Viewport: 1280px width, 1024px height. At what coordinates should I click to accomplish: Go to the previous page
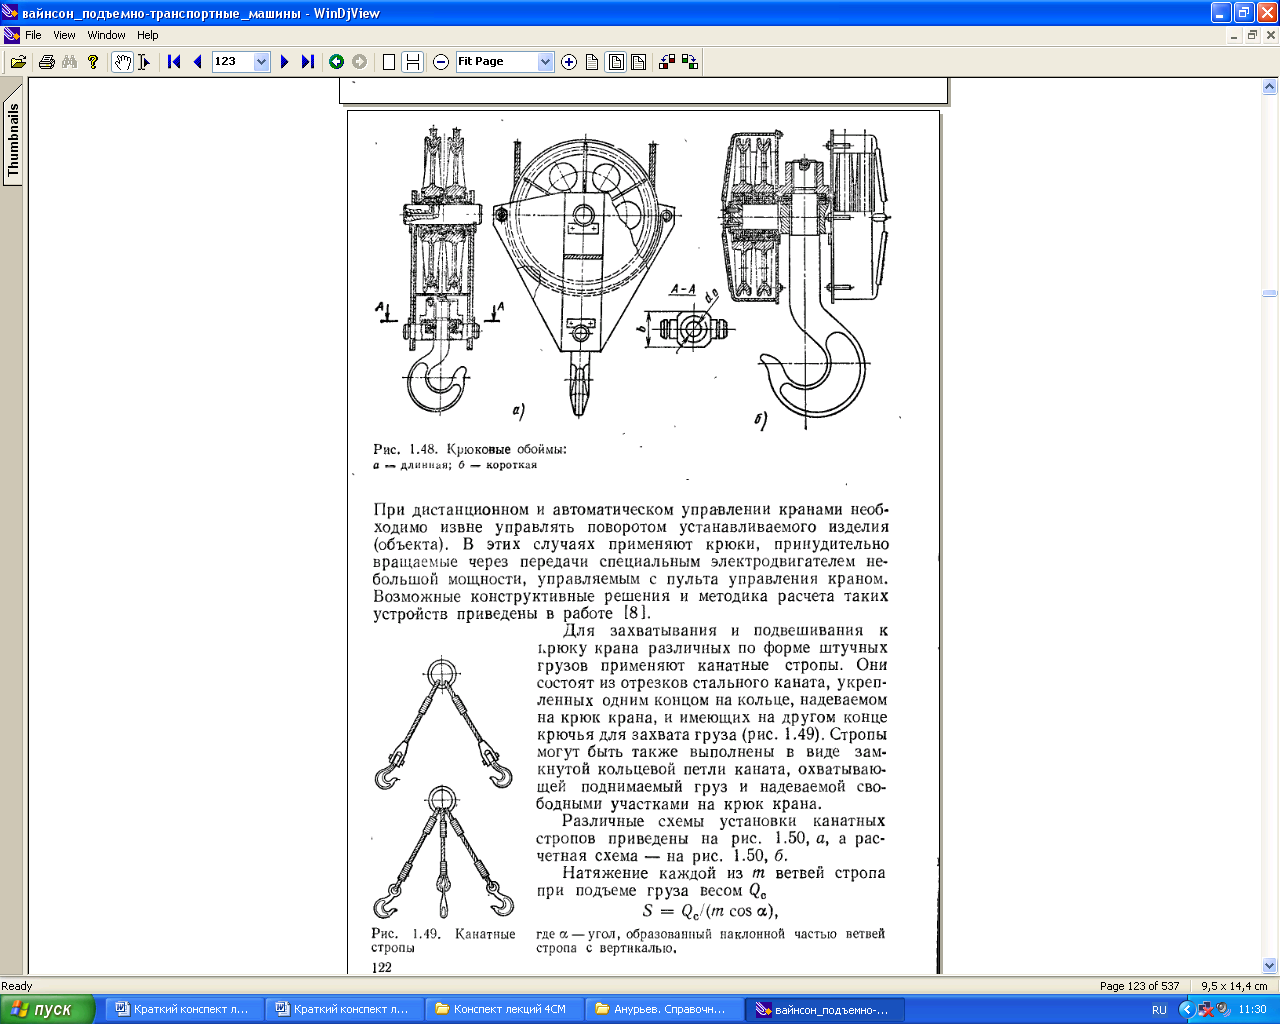coord(197,62)
